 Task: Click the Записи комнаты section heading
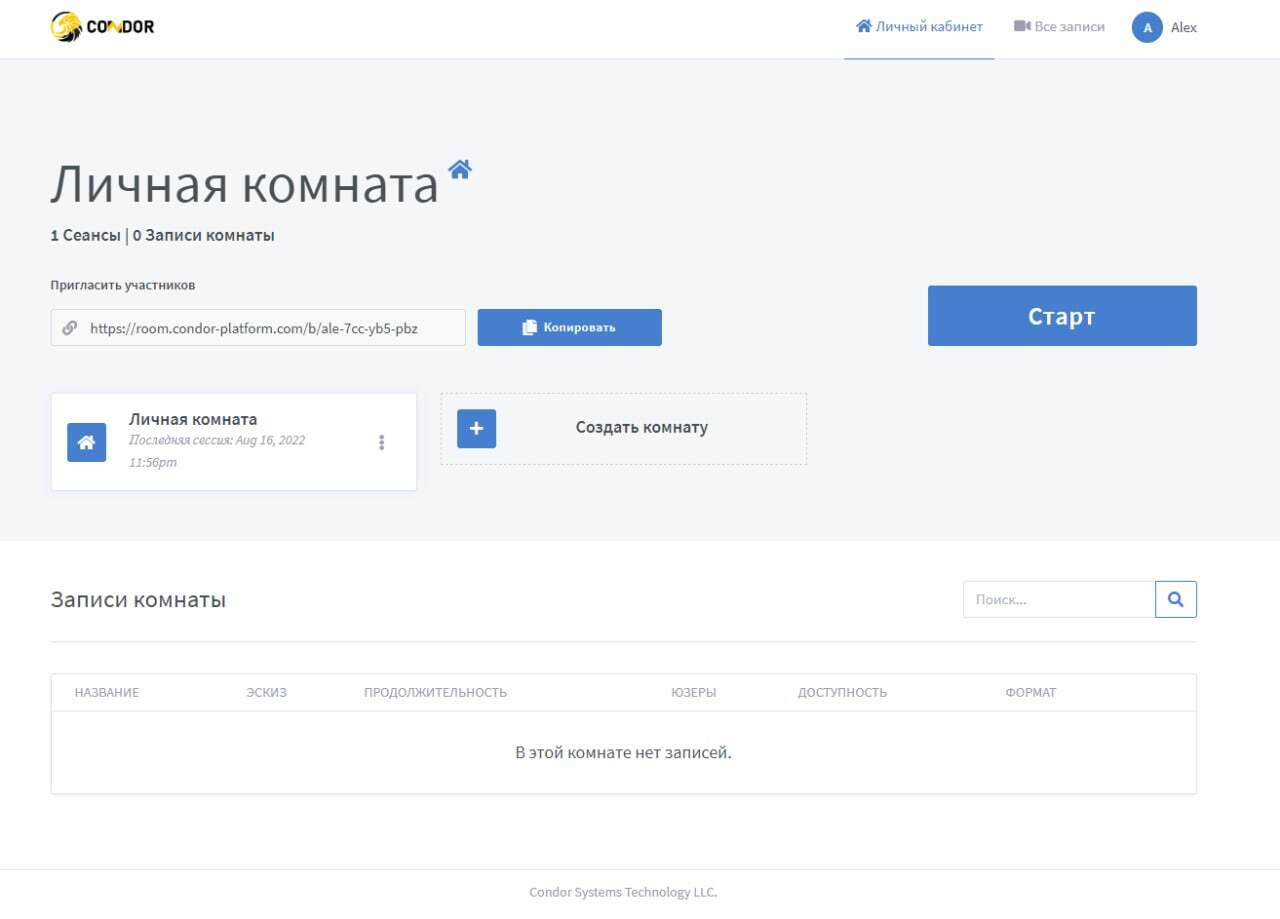(x=138, y=600)
